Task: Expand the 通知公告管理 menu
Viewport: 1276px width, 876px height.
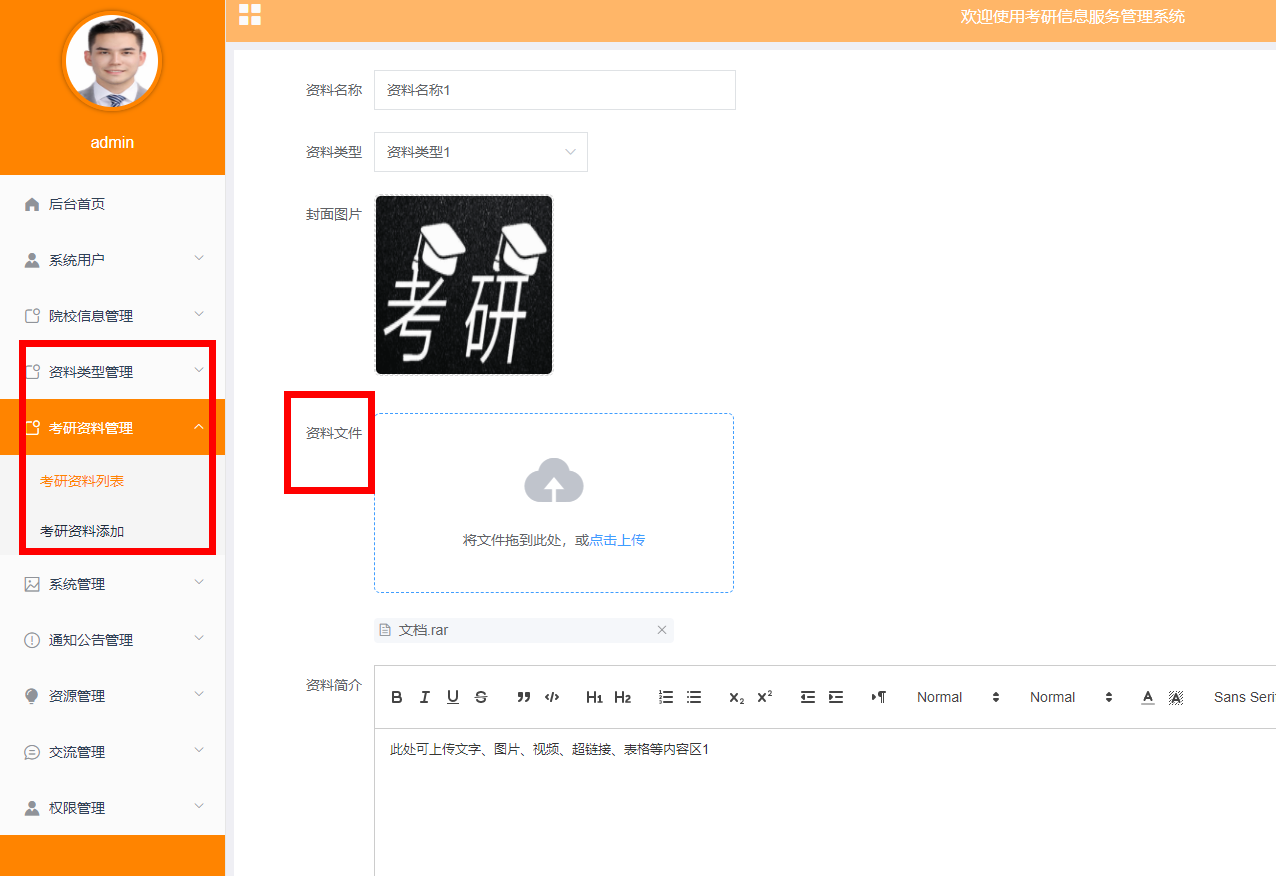Action: pyautogui.click(x=112, y=640)
